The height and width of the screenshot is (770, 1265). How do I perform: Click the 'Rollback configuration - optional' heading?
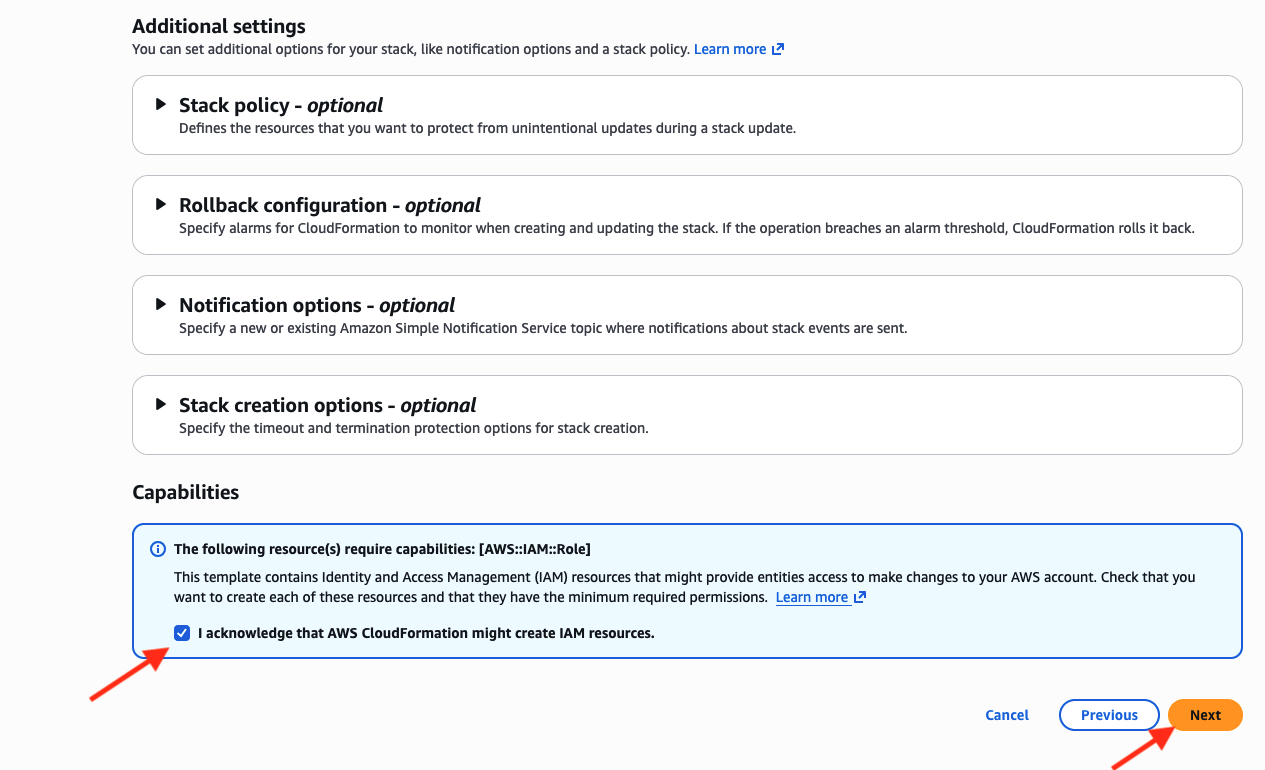pyautogui.click(x=330, y=205)
